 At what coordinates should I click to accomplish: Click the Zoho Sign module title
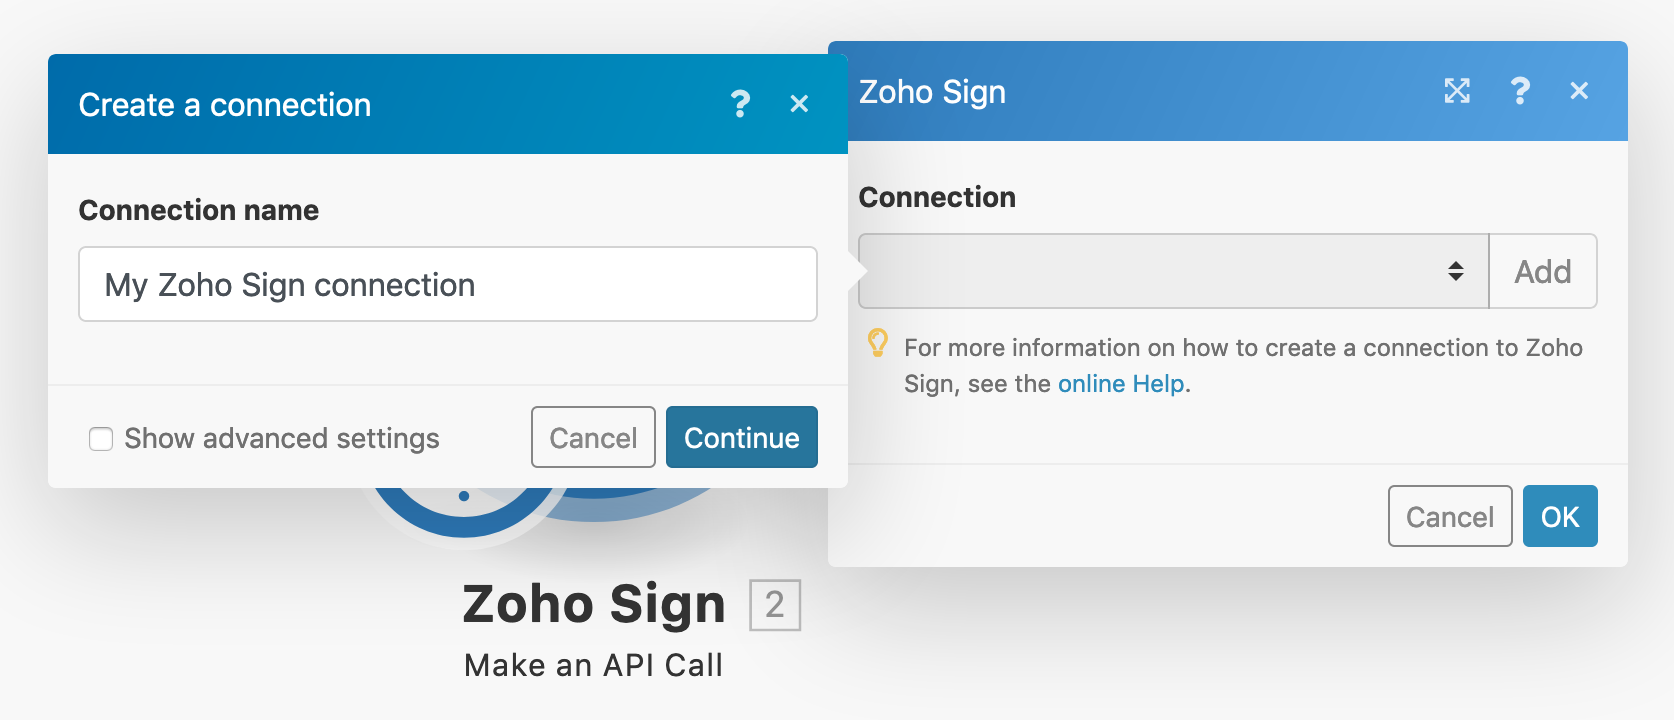[x=594, y=604]
